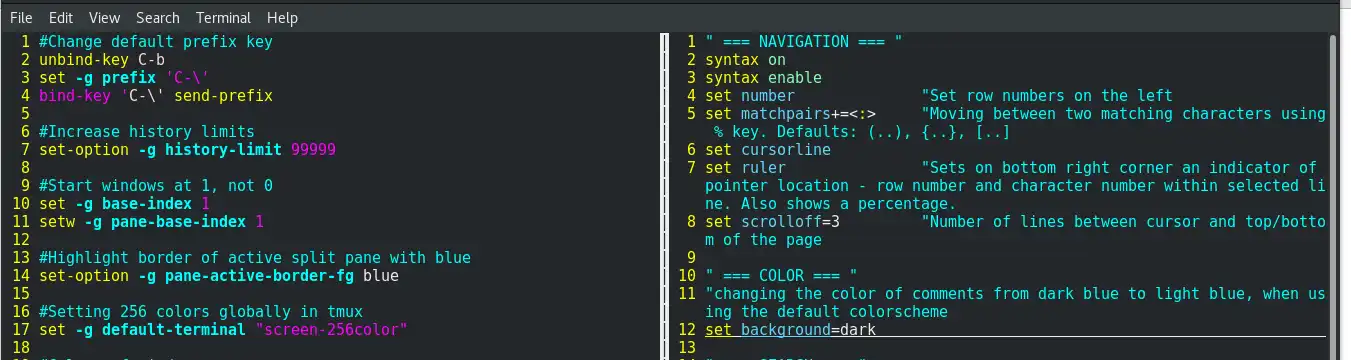Click the '=== NAVIGATION ===' comment
Image resolution: width=1351 pixels, height=360 pixels.
(x=804, y=42)
